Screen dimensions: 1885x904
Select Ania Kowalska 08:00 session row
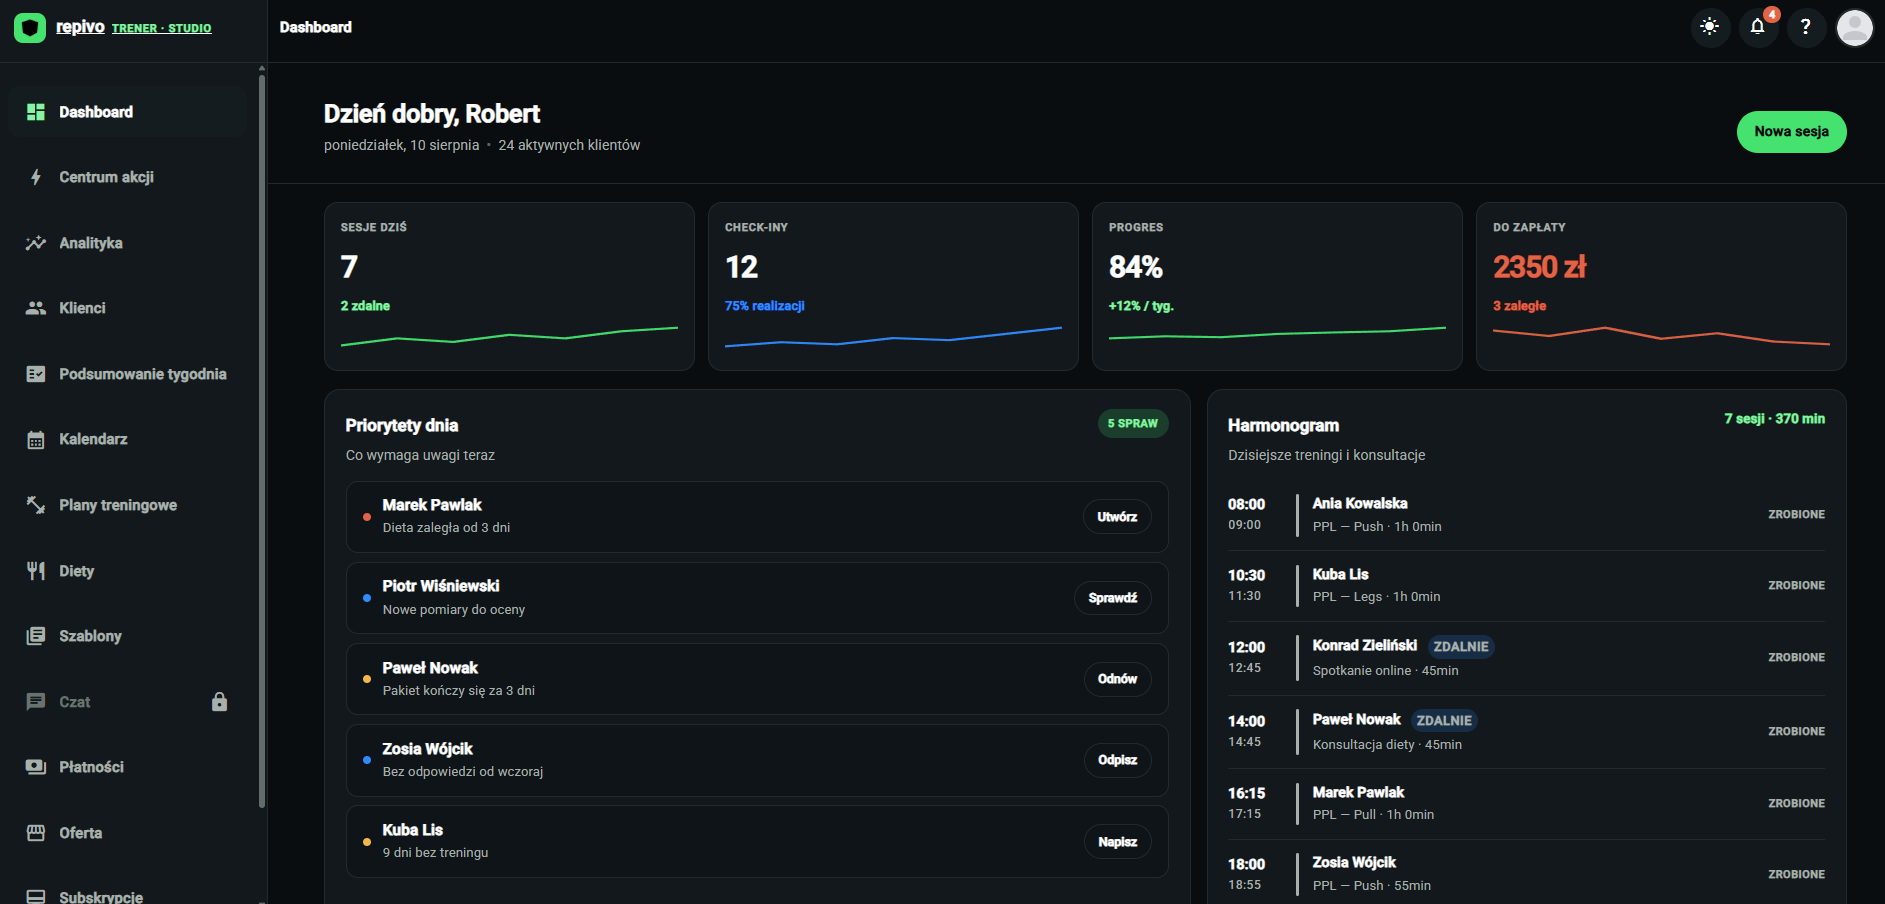click(x=1526, y=515)
